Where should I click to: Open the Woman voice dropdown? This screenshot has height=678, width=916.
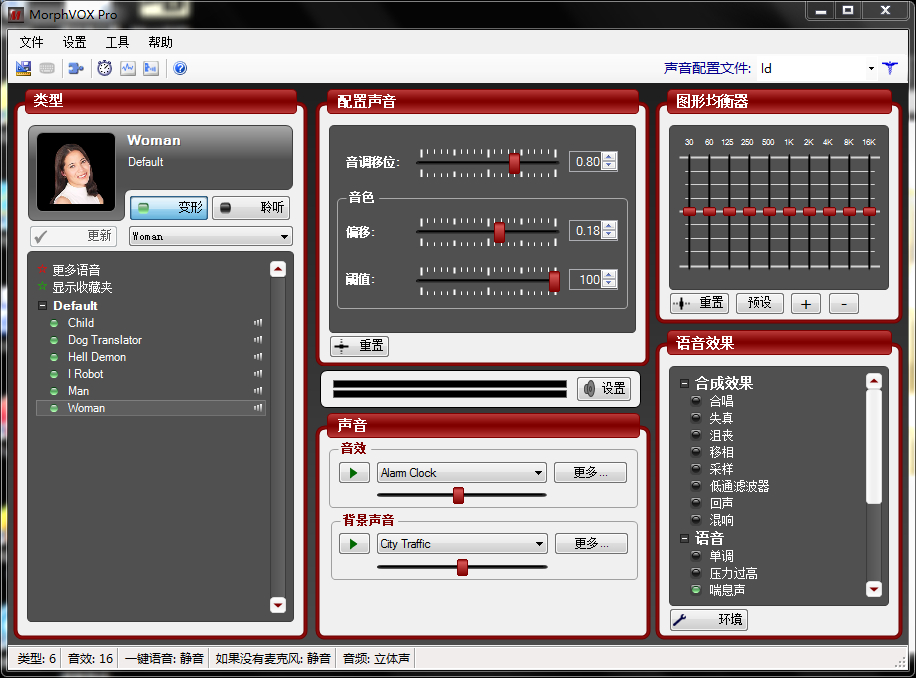(210, 236)
